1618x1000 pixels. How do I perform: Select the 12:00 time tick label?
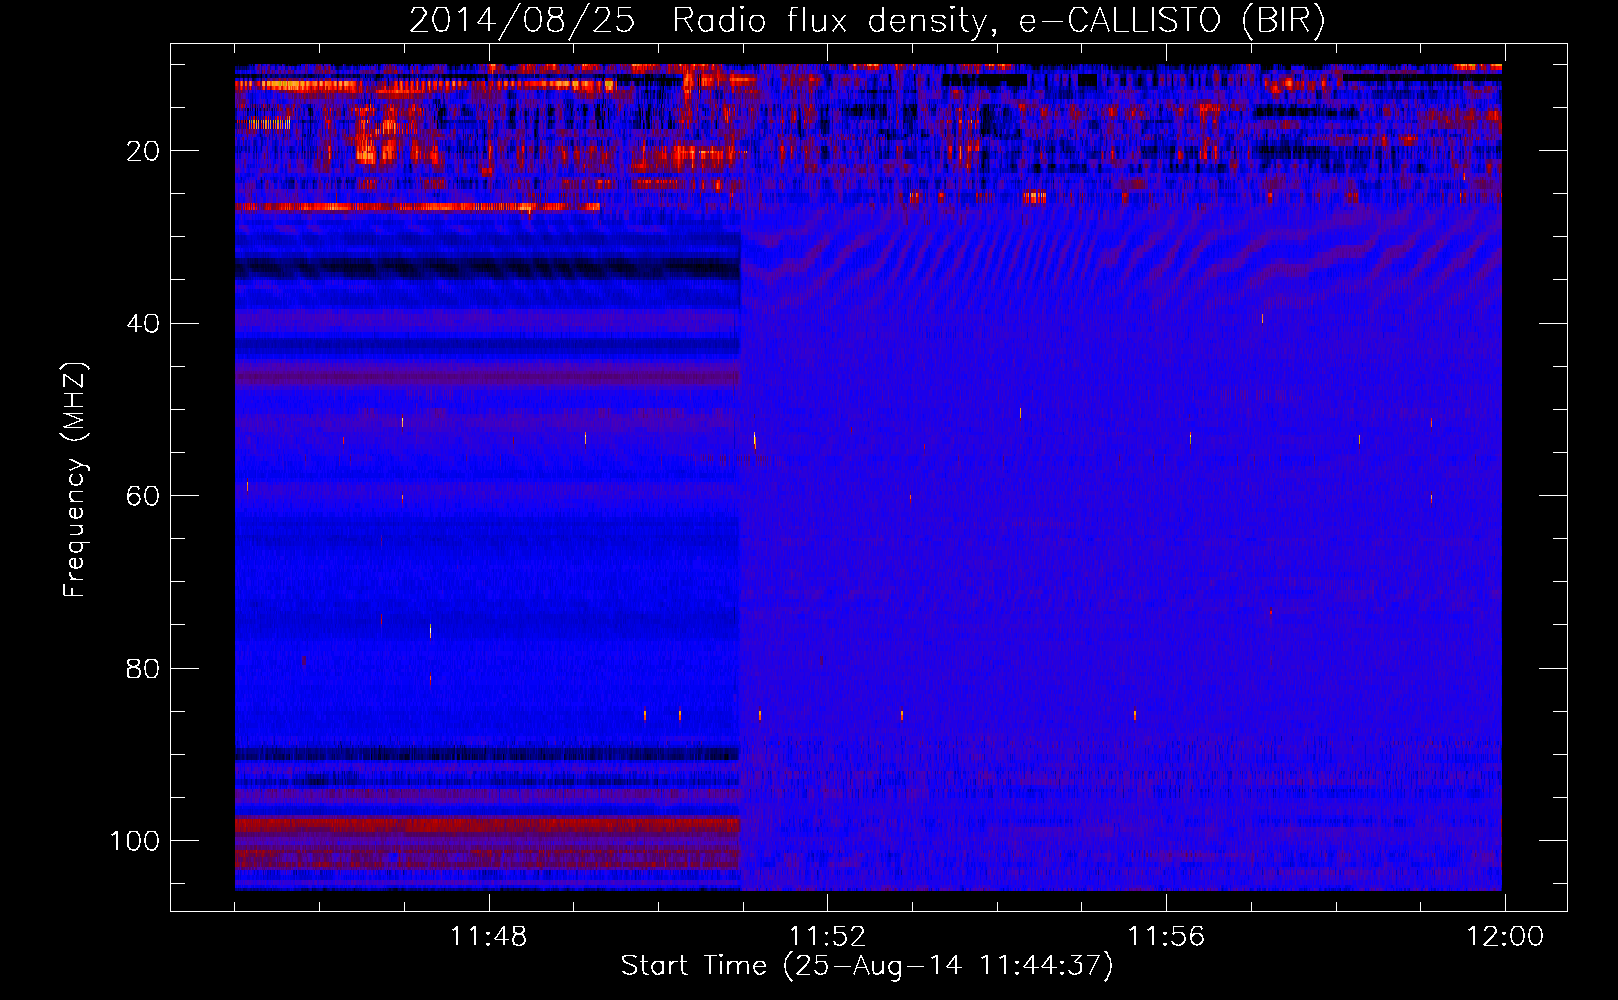(x=1505, y=937)
